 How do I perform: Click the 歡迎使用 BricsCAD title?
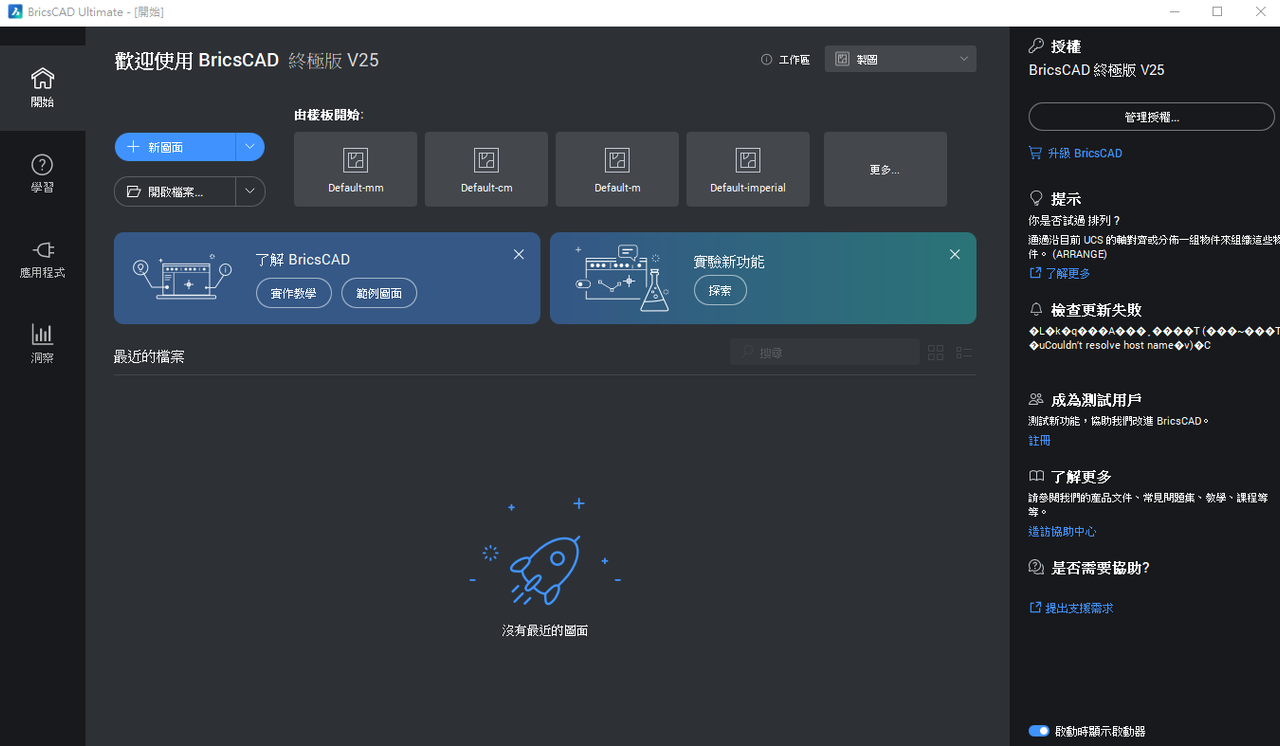(x=197, y=60)
